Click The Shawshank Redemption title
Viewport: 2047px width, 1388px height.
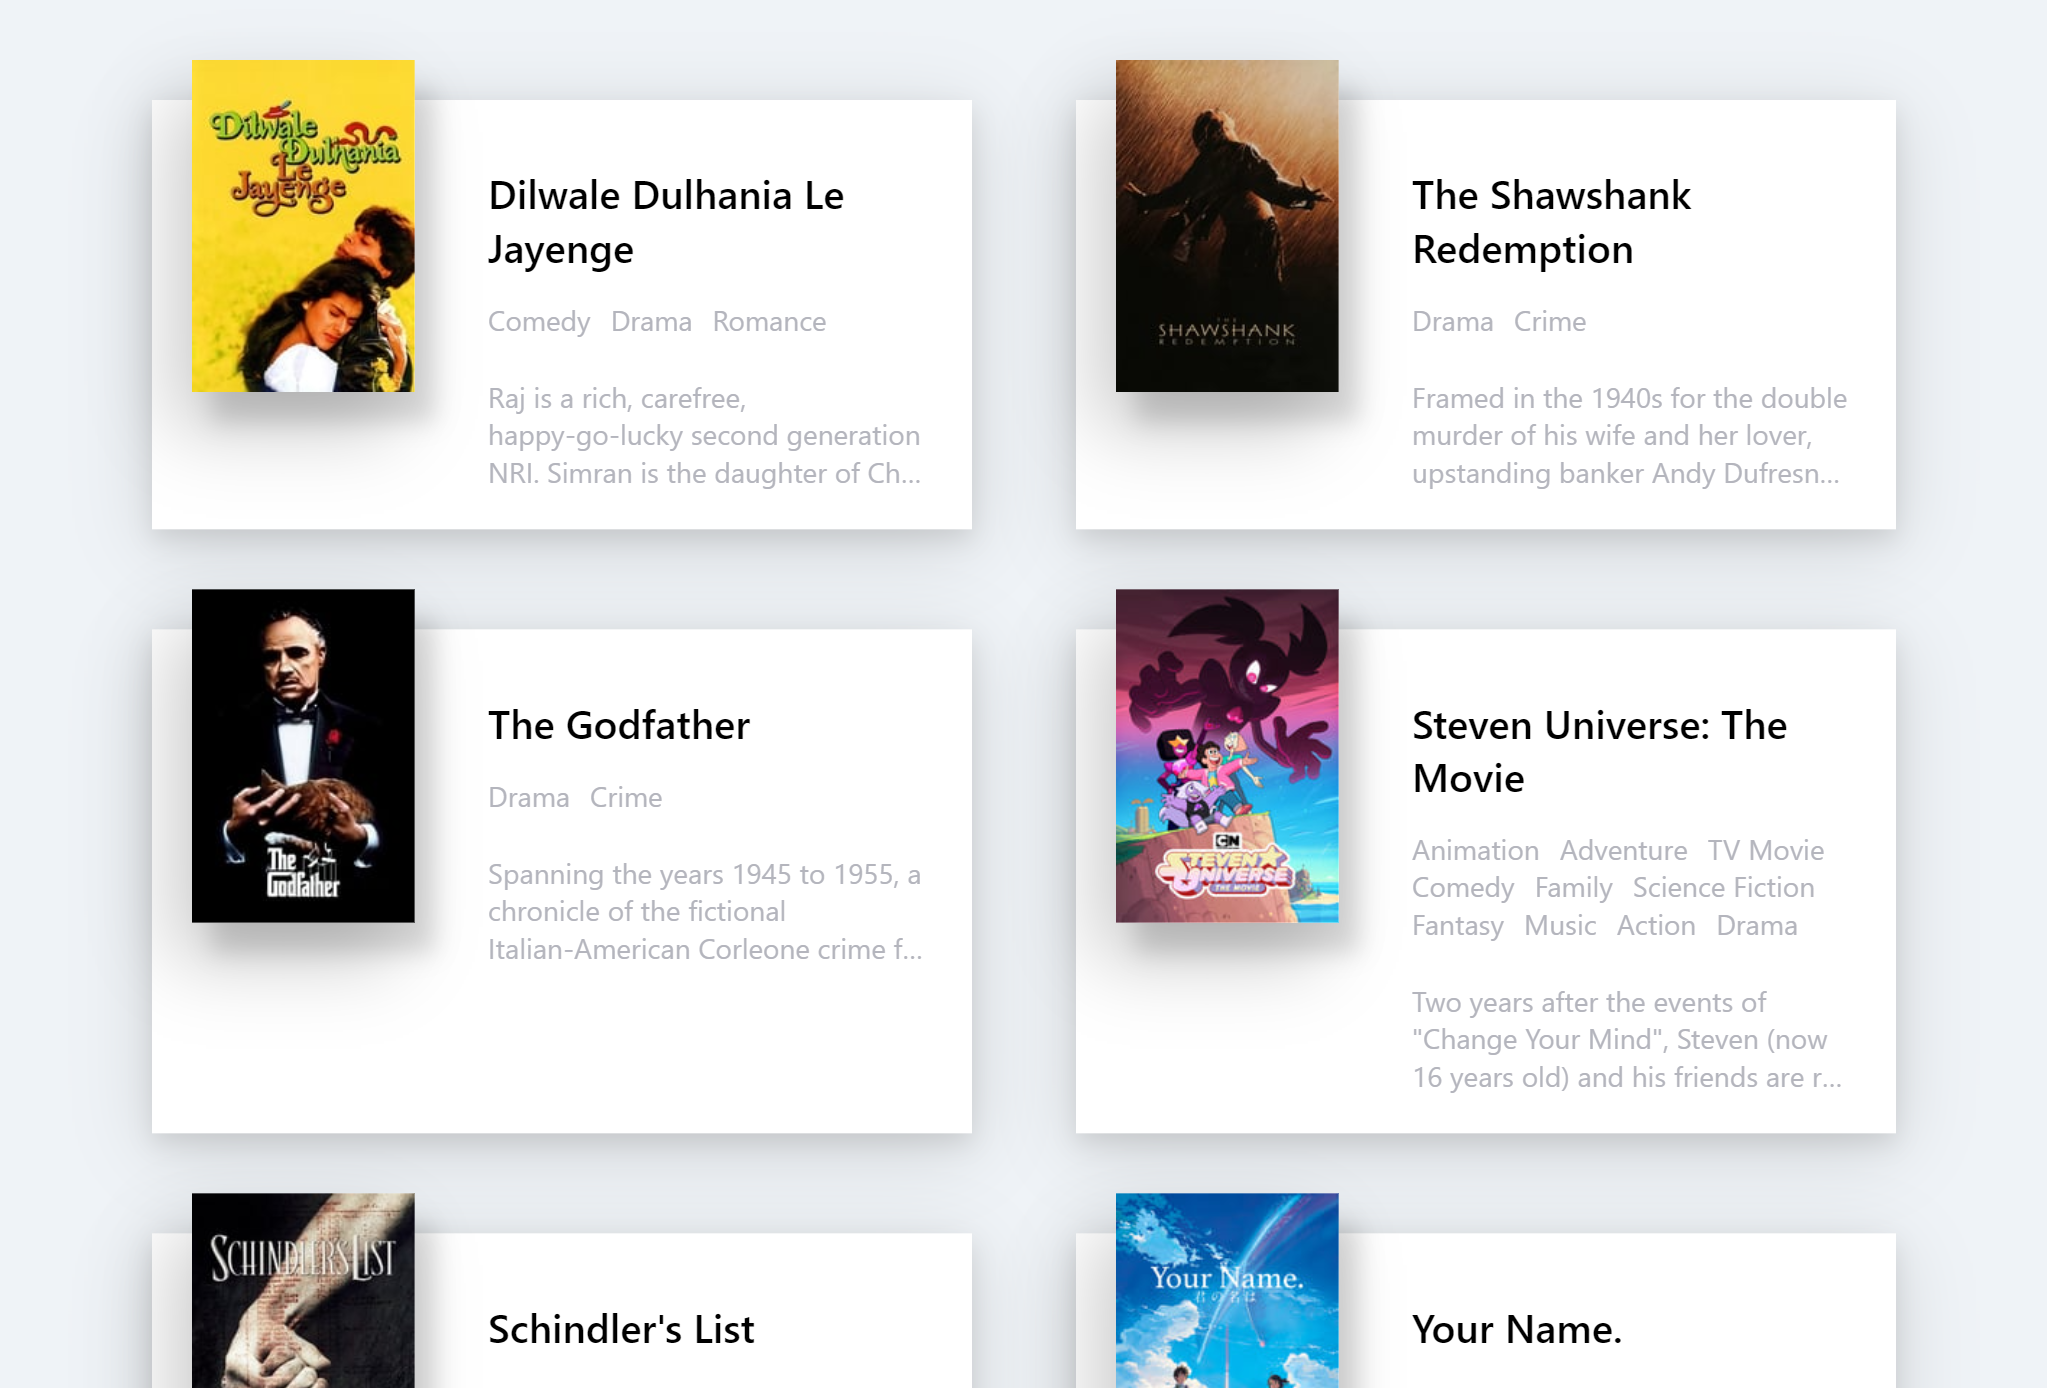(1551, 222)
